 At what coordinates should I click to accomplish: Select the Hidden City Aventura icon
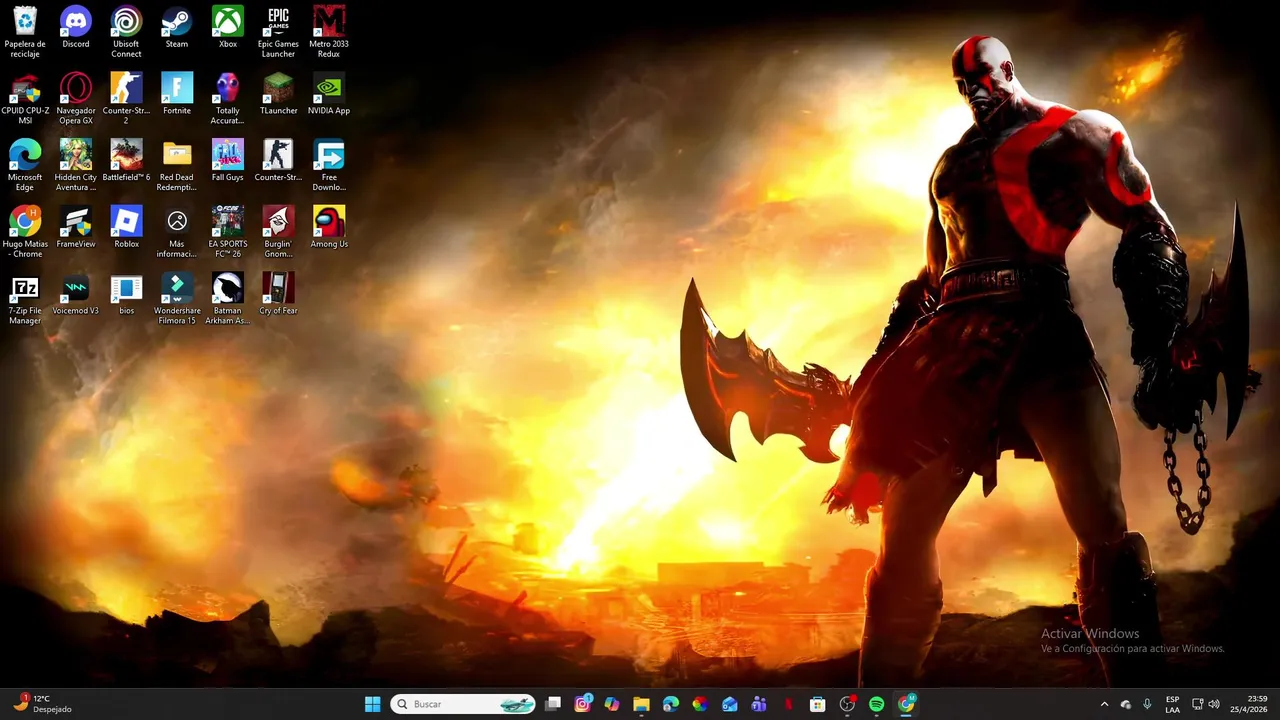coord(76,165)
